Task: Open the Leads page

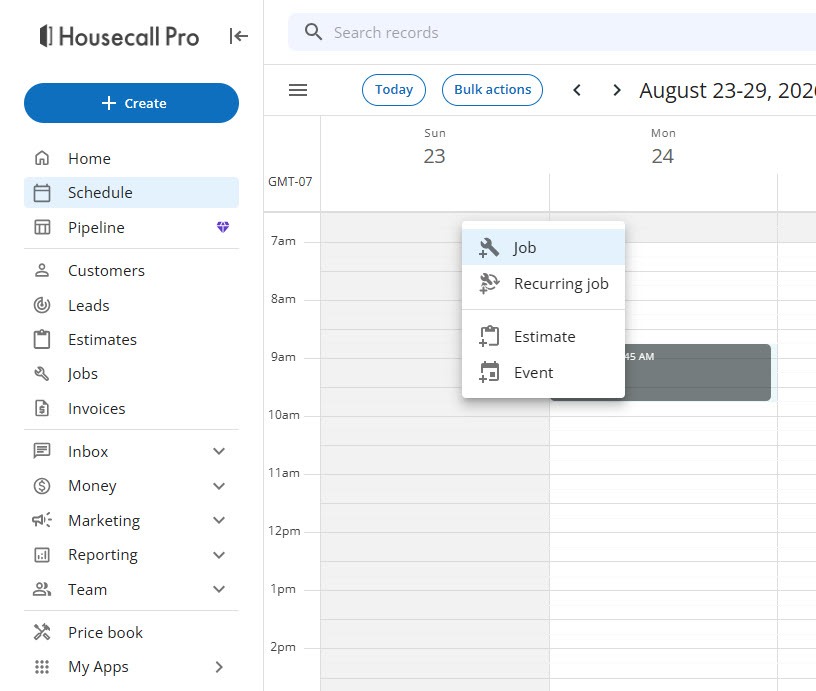Action: pyautogui.click(x=131, y=305)
